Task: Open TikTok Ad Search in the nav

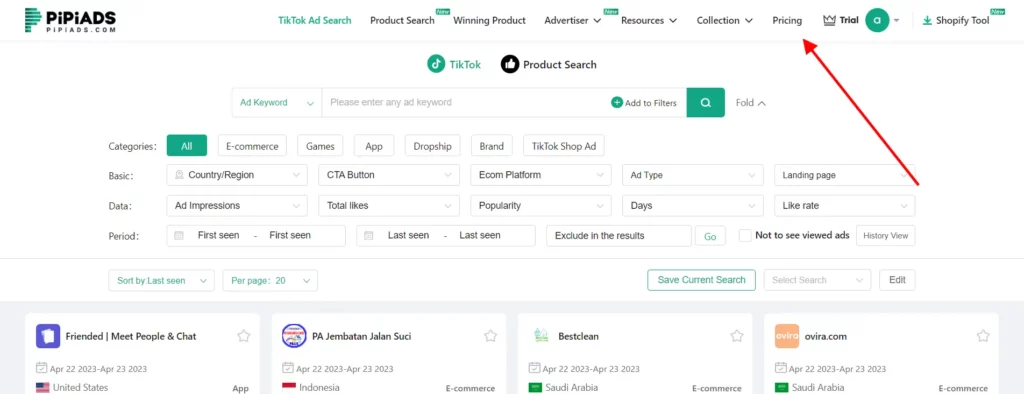Action: [315, 20]
